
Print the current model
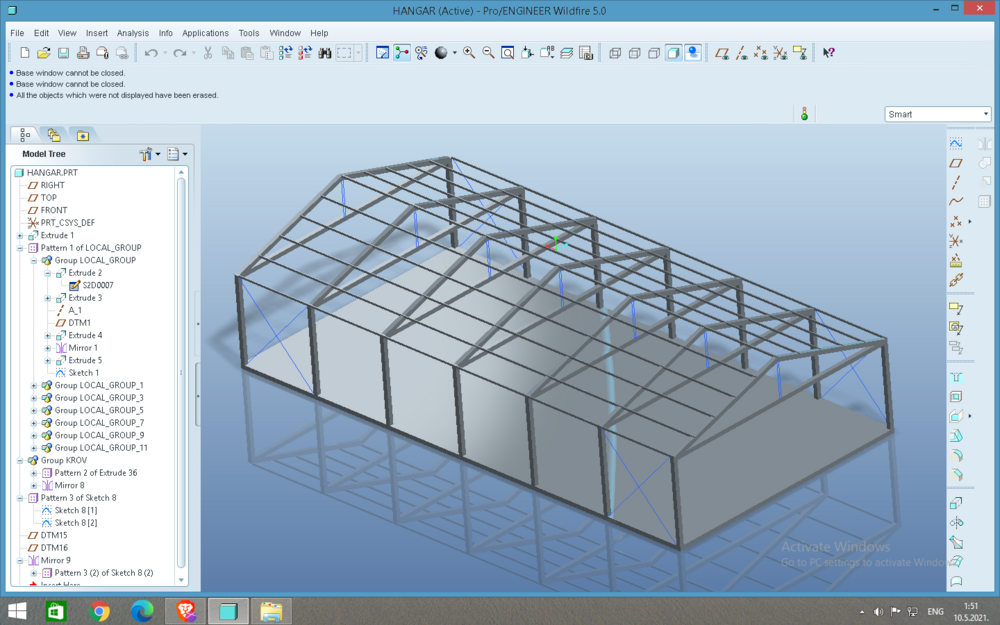tap(83, 53)
